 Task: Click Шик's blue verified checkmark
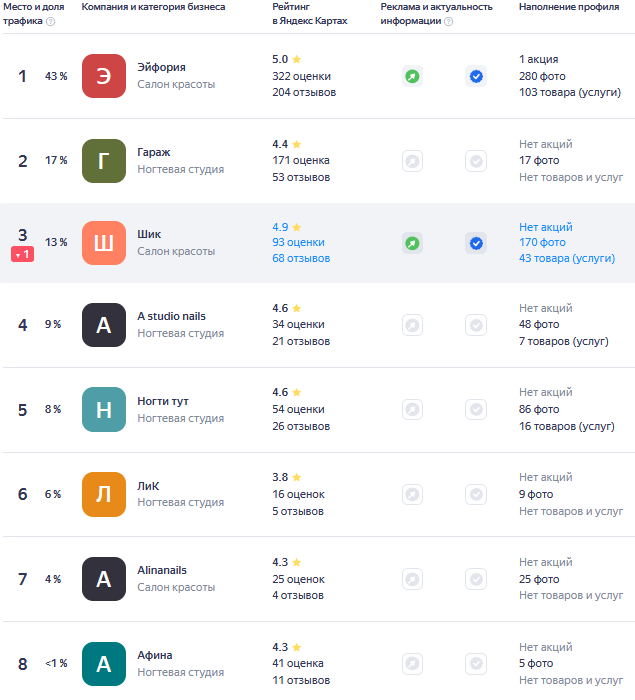[x=476, y=243]
